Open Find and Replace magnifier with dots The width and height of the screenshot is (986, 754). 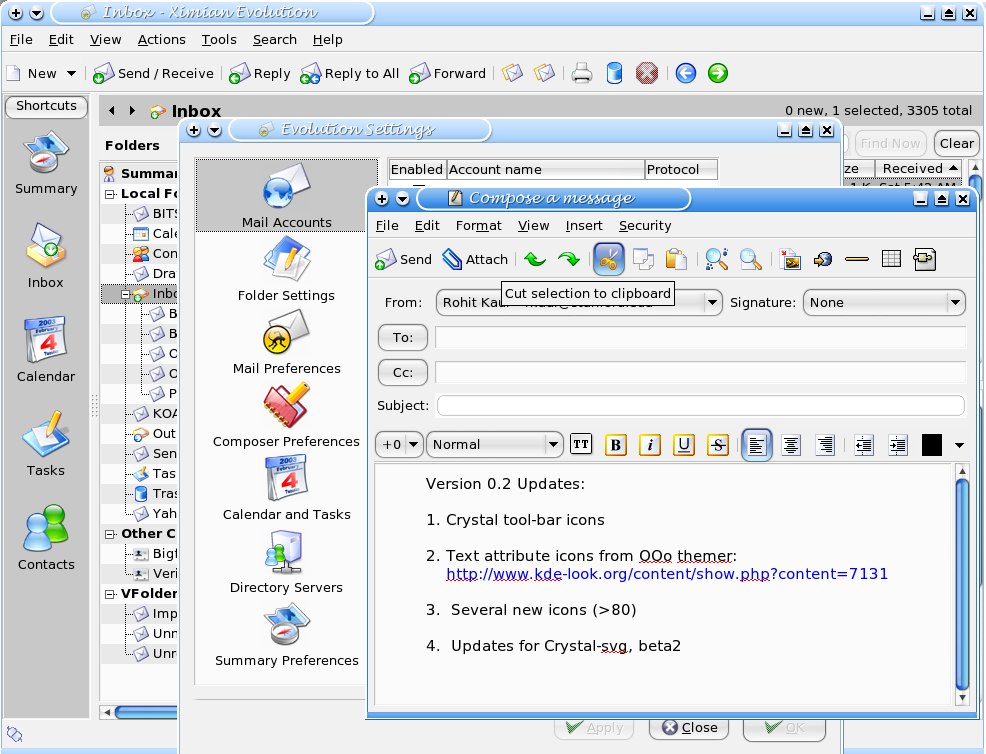(717, 259)
